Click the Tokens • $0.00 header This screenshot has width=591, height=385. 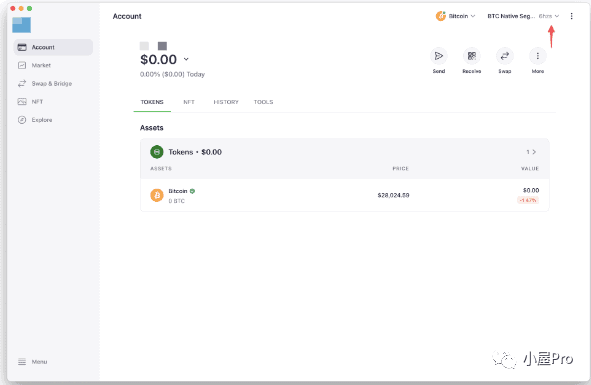point(195,152)
